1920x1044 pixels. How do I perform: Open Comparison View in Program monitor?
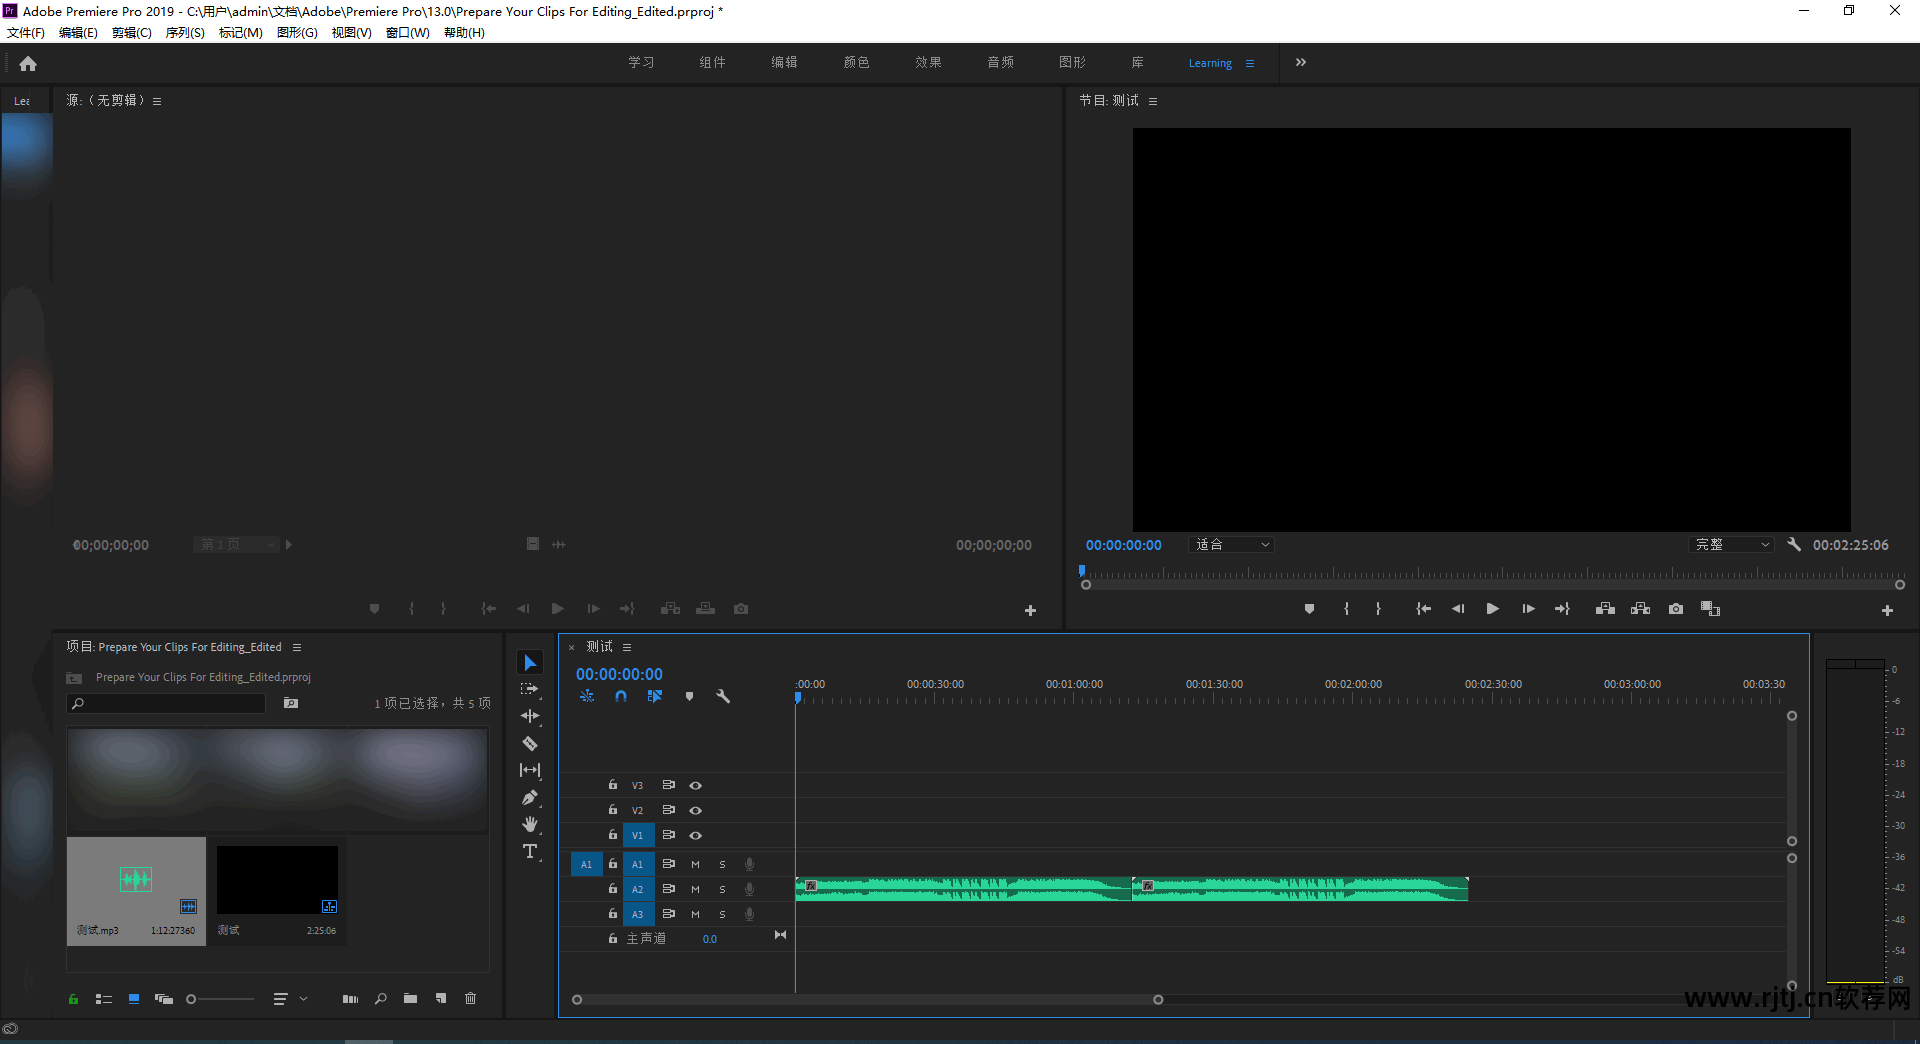pyautogui.click(x=1711, y=608)
